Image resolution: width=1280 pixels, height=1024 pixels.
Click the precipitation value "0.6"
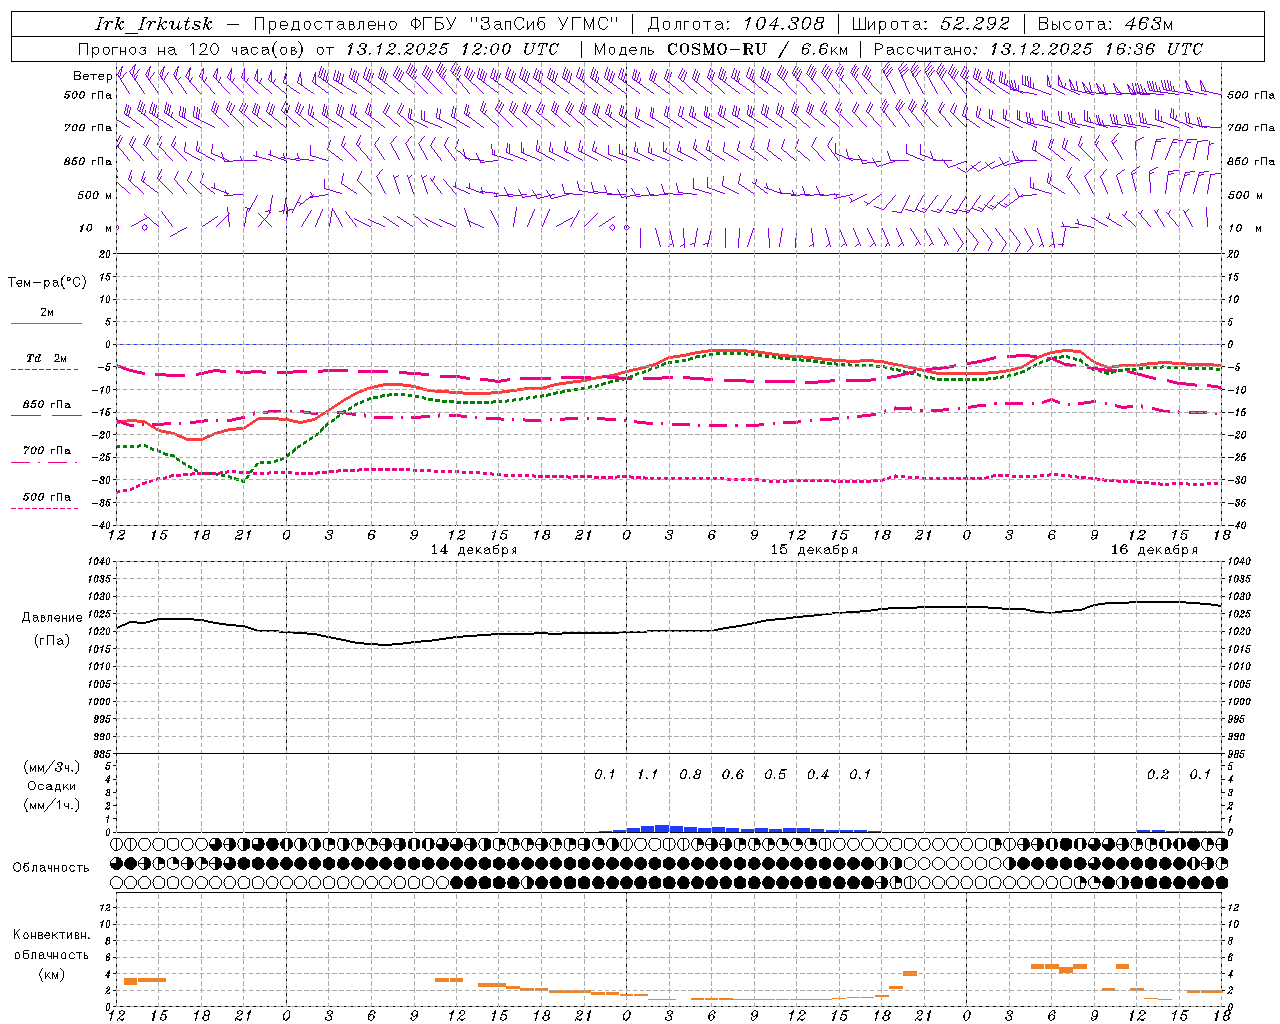pyautogui.click(x=733, y=774)
